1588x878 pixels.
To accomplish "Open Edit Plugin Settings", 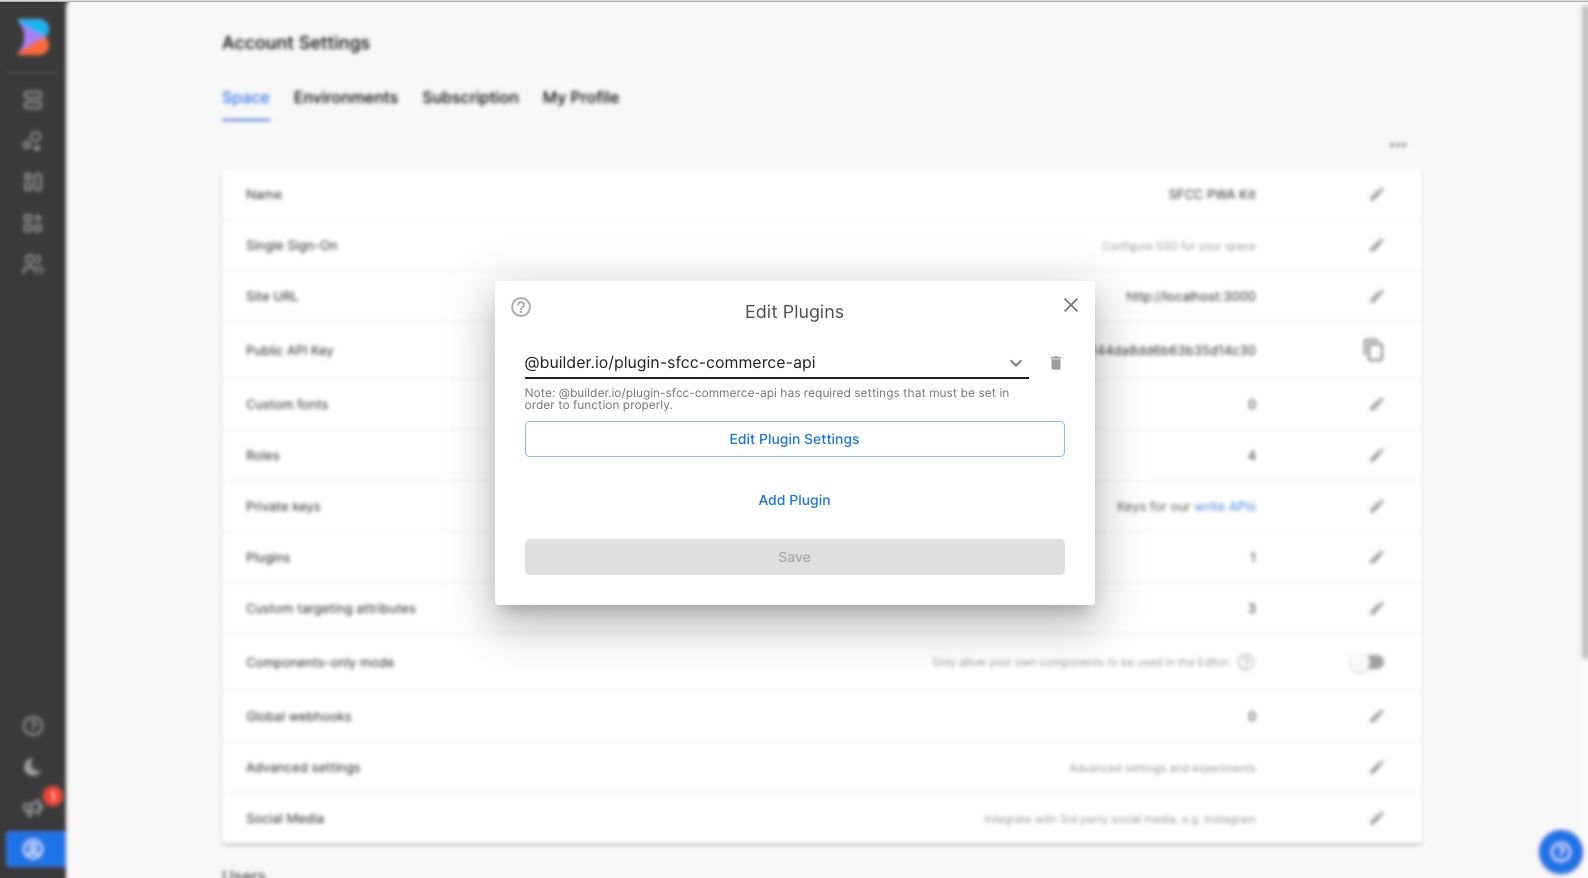I will pyautogui.click(x=795, y=439).
